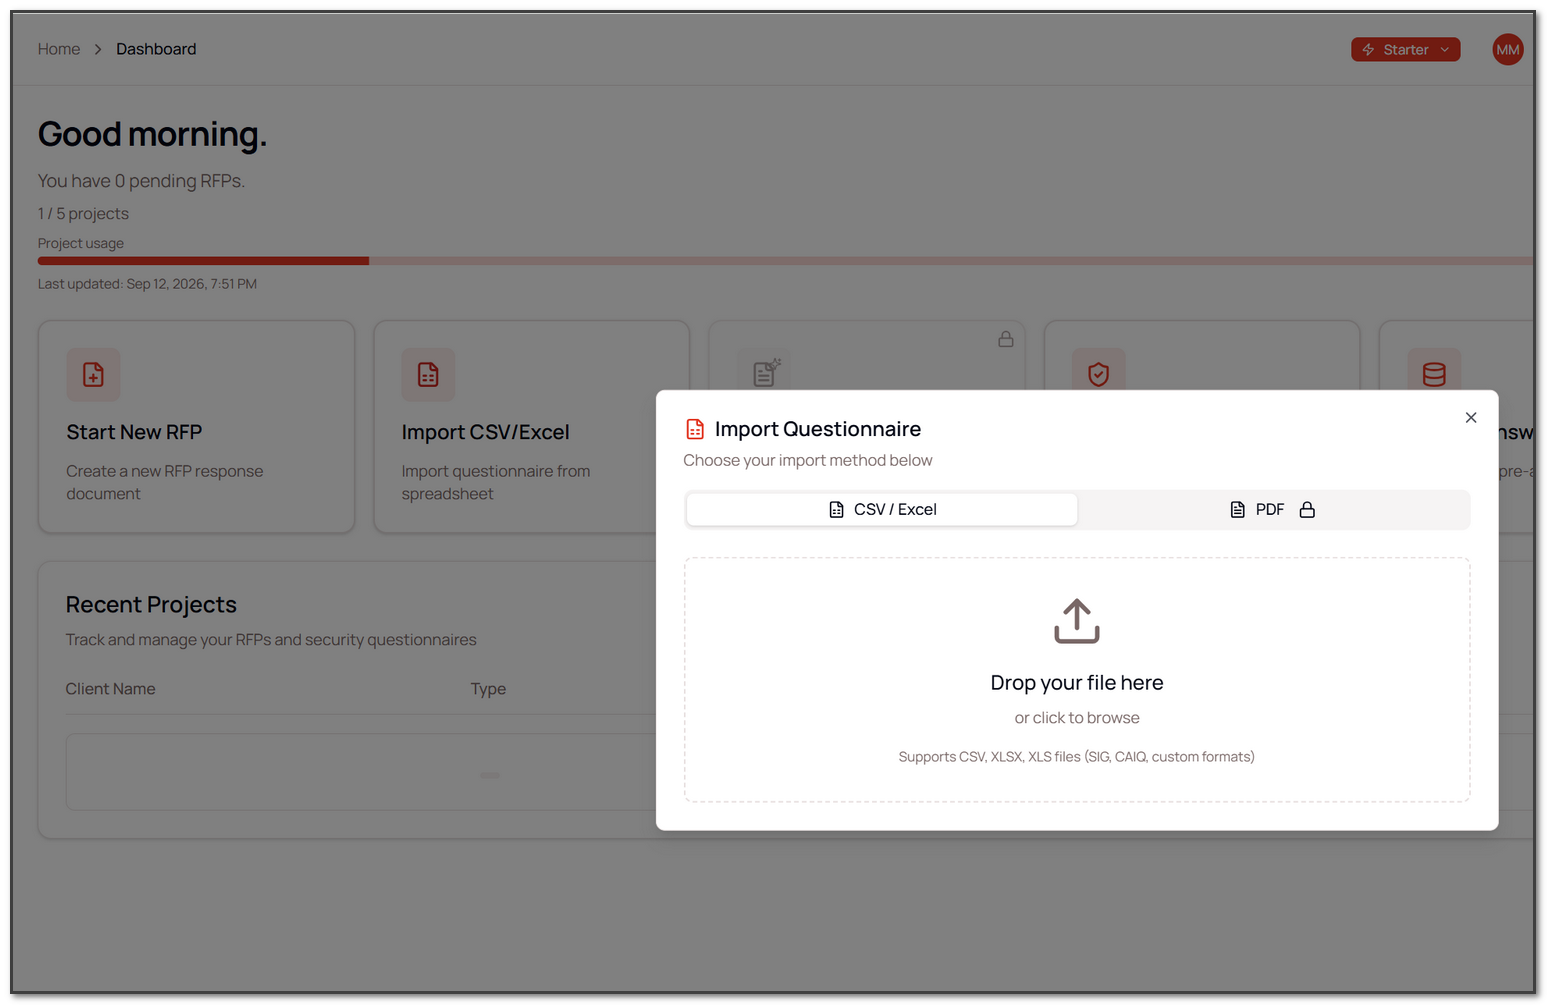Select the CSV / Excel import tab
Screen dimensions: 1547x1005
(x=882, y=510)
